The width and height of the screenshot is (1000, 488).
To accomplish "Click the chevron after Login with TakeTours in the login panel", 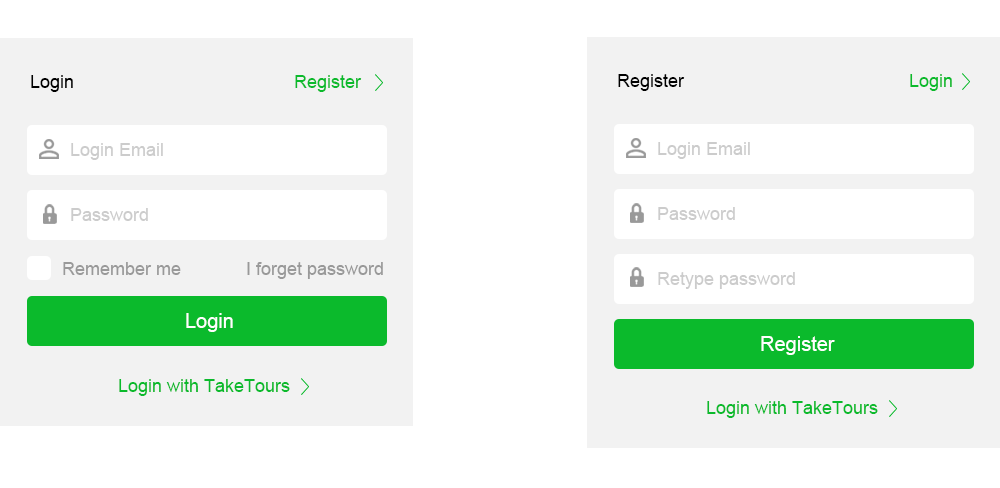I will (305, 387).
